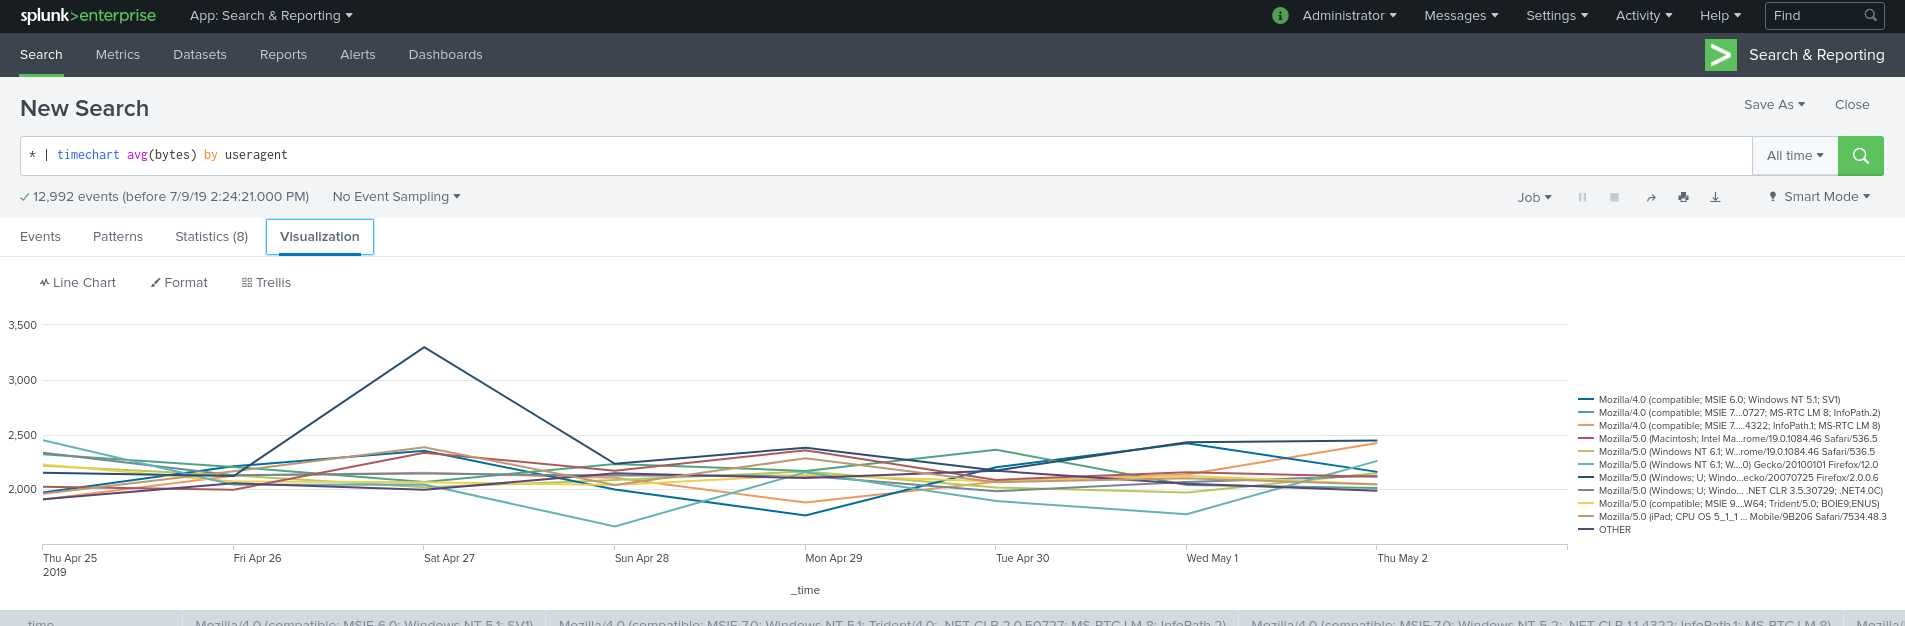Share the search job via arrow icon

(x=1651, y=197)
